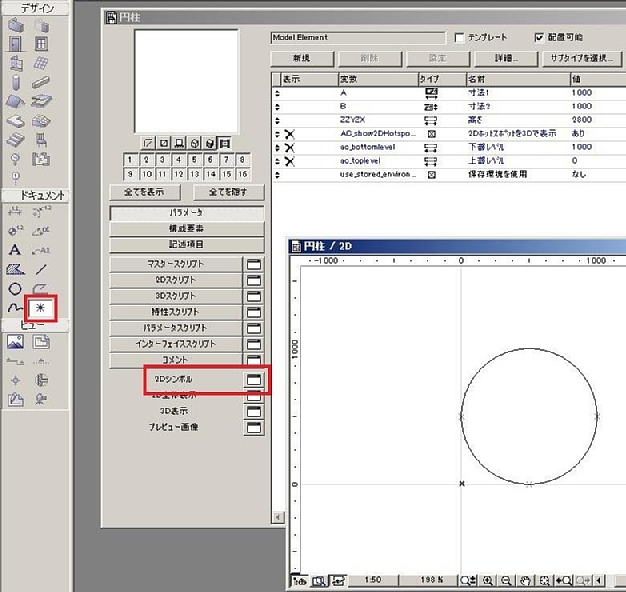This screenshot has height=592, width=626.
Task: Click the zoom in magnifier icon
Action: (487, 580)
